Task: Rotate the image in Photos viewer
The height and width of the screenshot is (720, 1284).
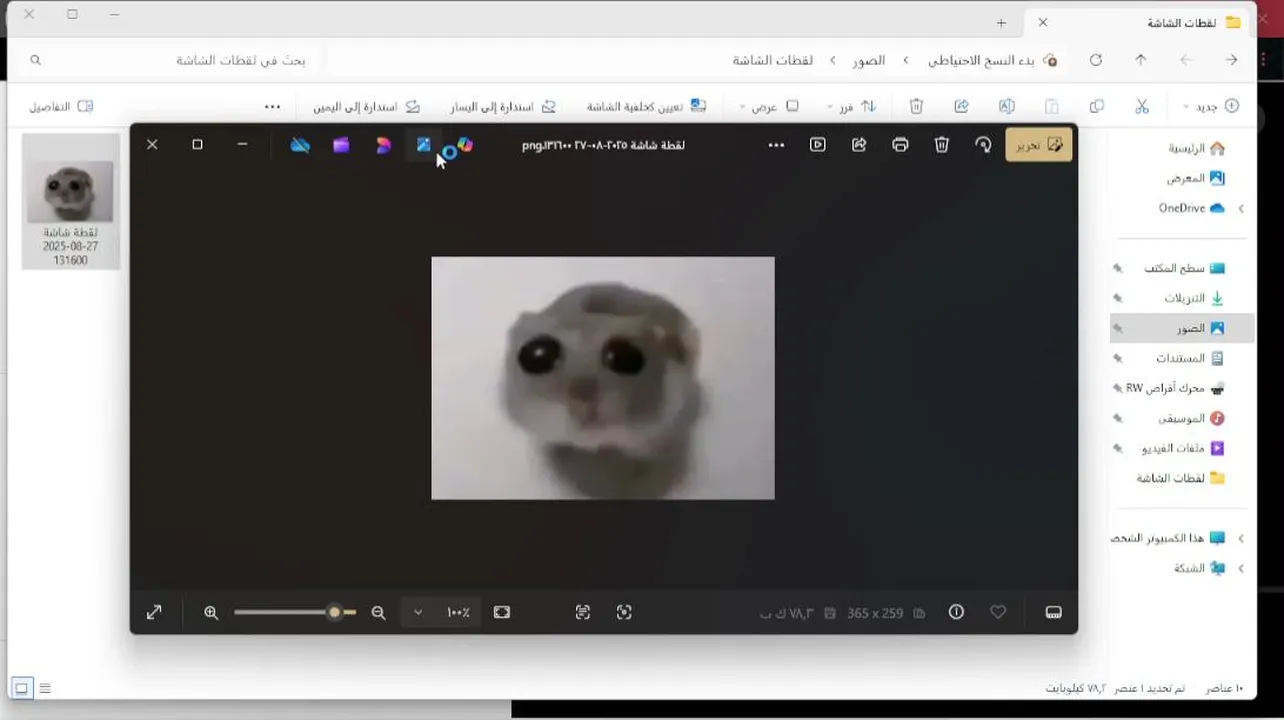Action: tap(983, 145)
